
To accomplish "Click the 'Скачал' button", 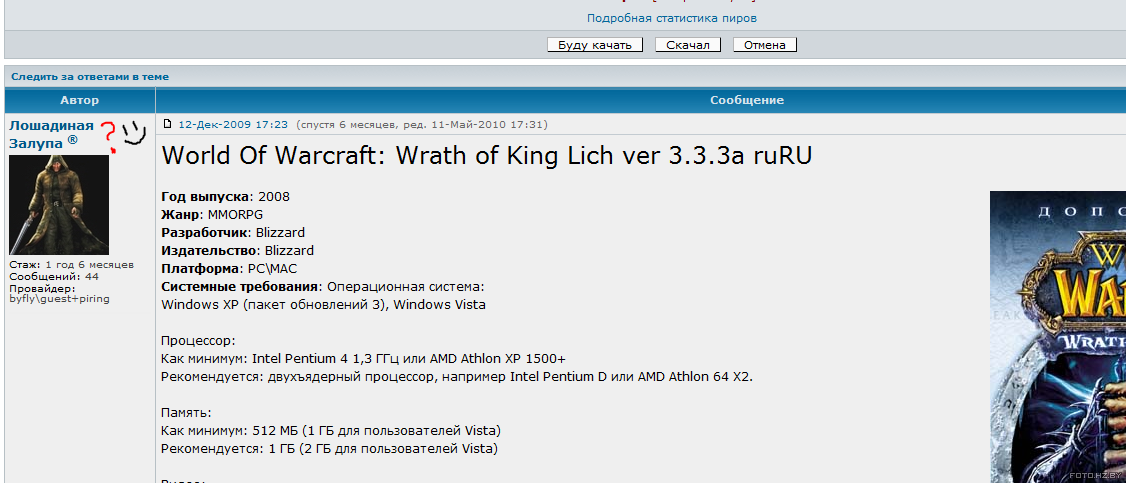I will tap(688, 45).
